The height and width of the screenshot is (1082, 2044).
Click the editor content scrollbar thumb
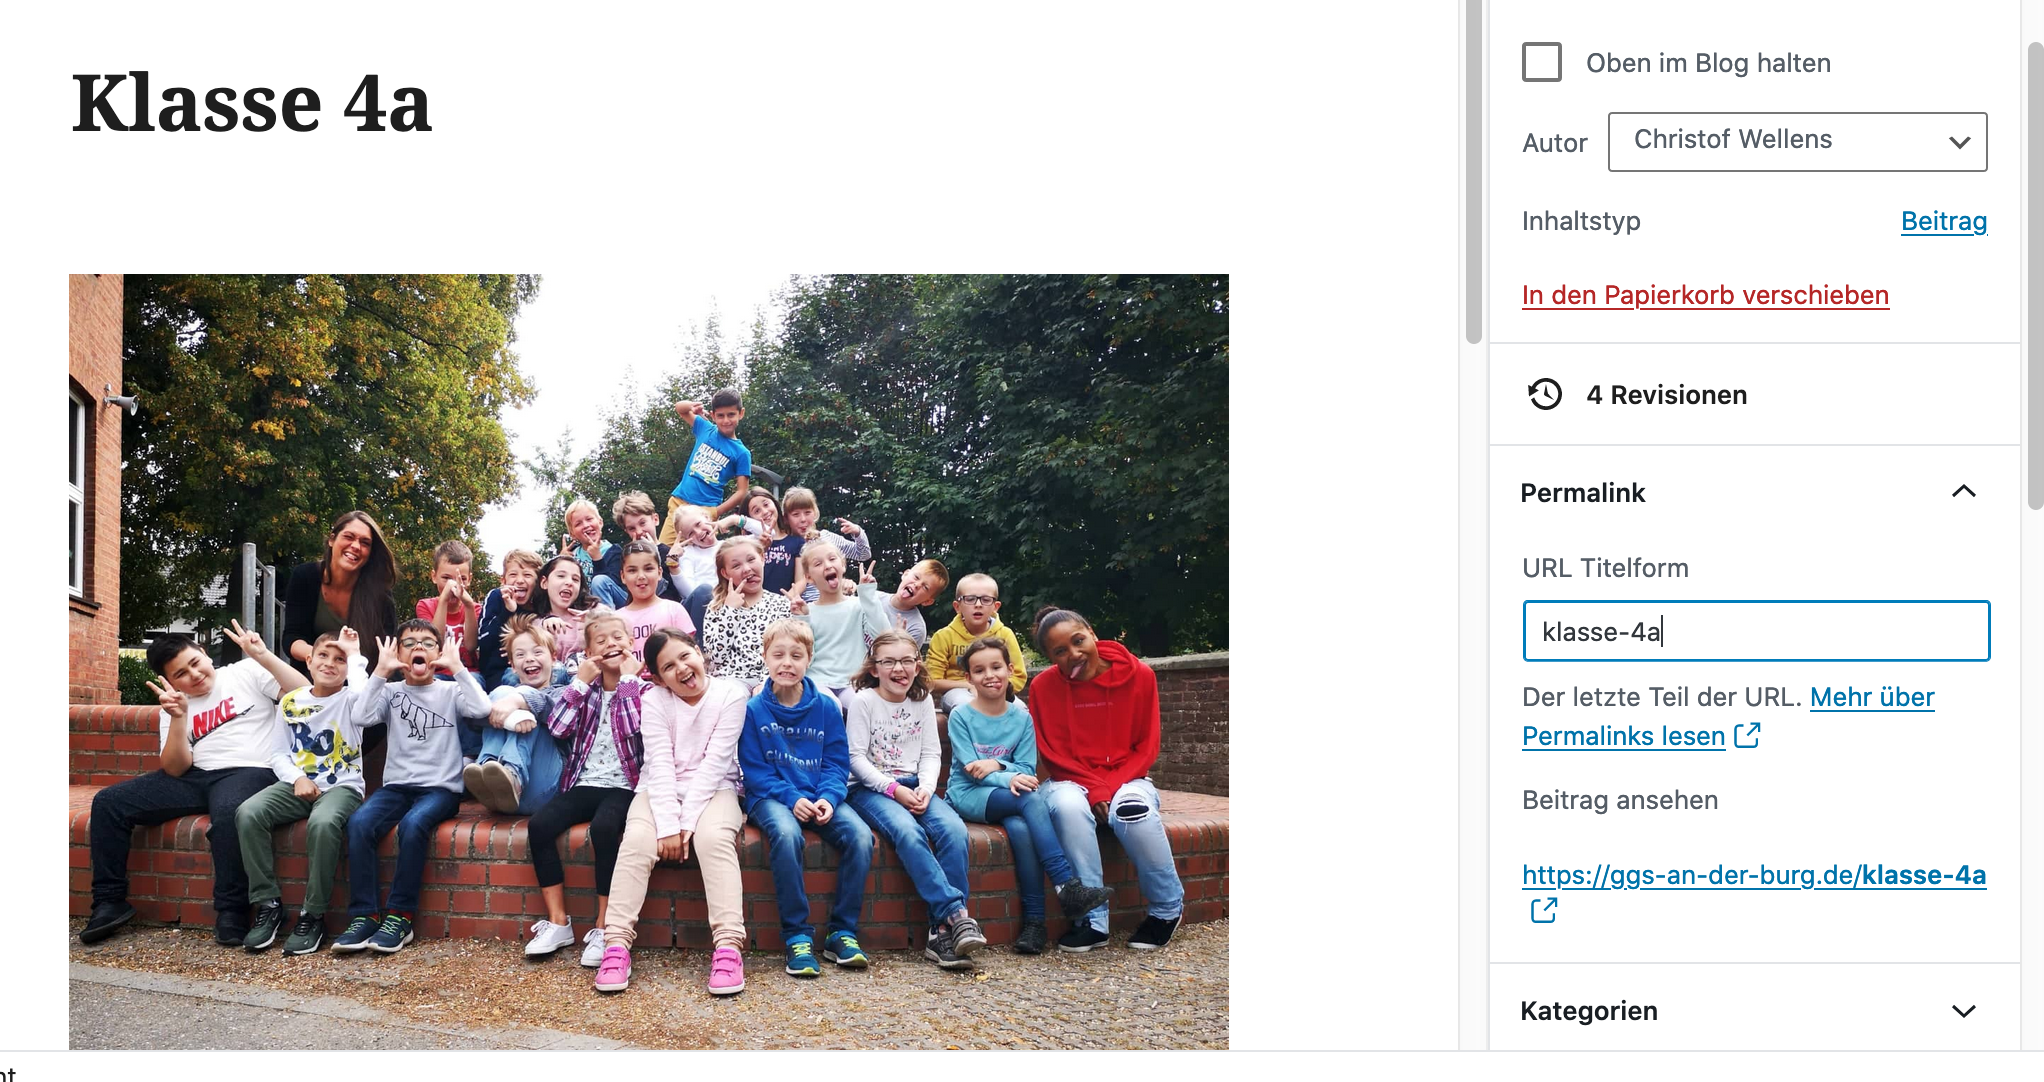click(x=1473, y=172)
